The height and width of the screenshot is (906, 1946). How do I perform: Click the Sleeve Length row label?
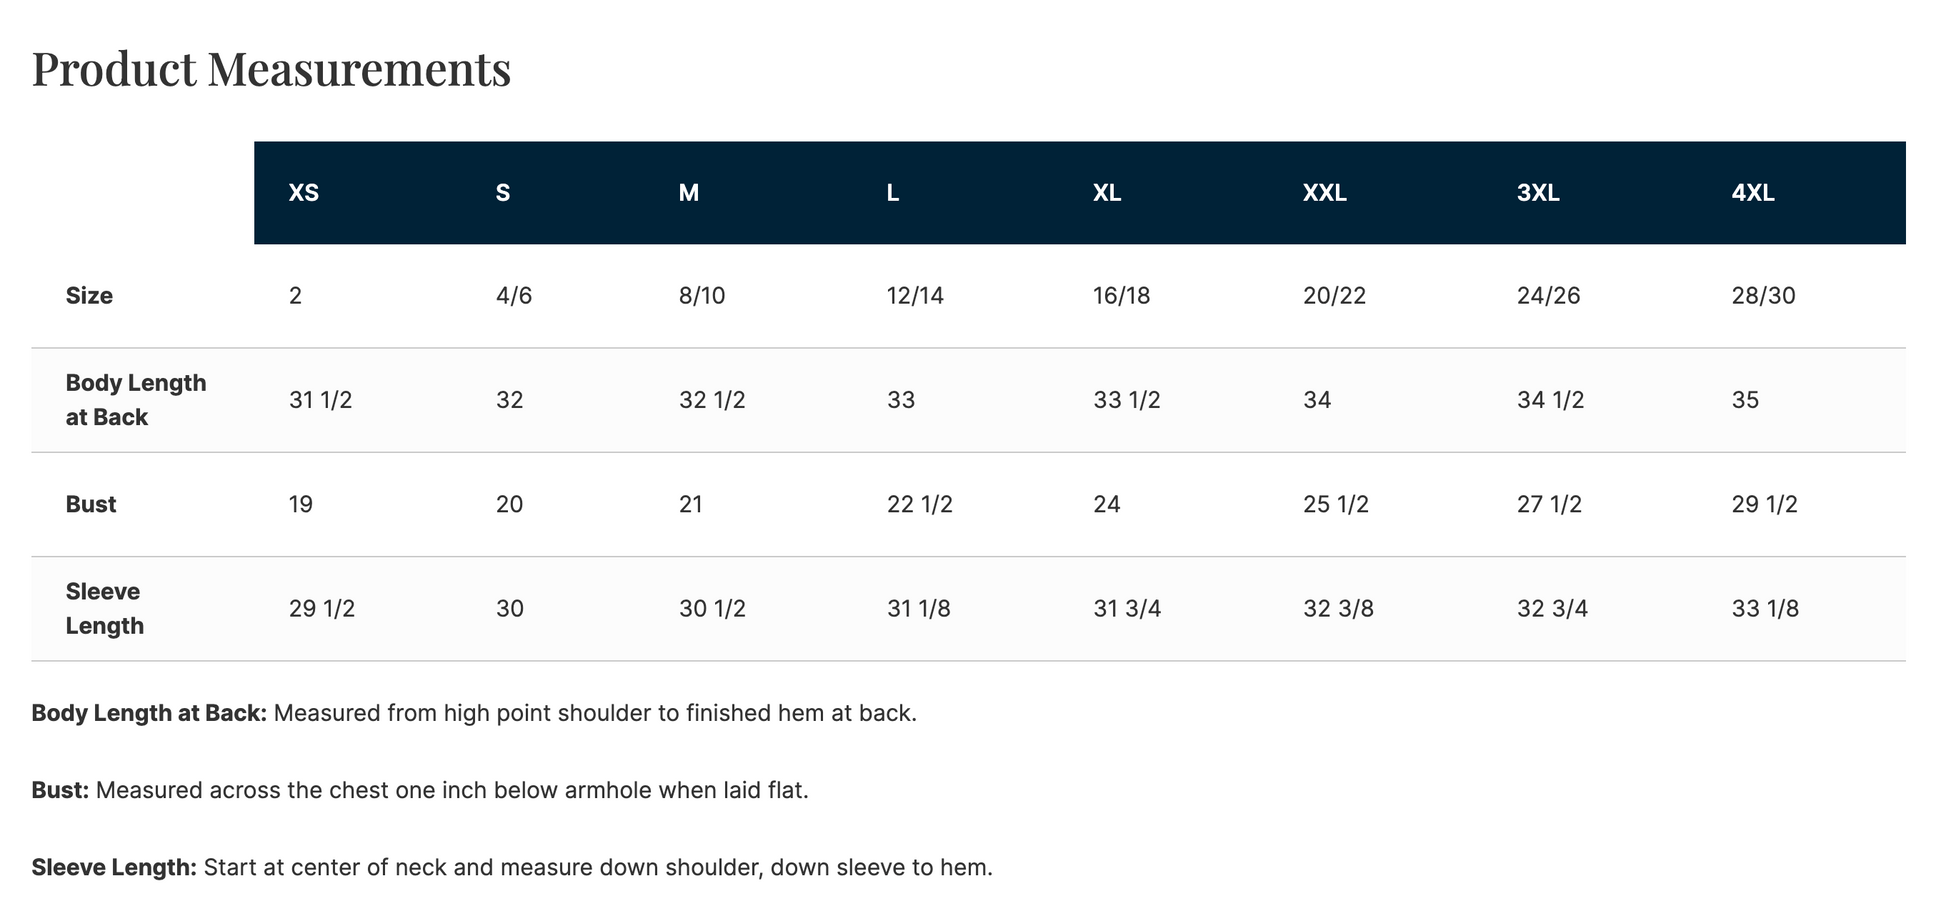click(x=104, y=608)
